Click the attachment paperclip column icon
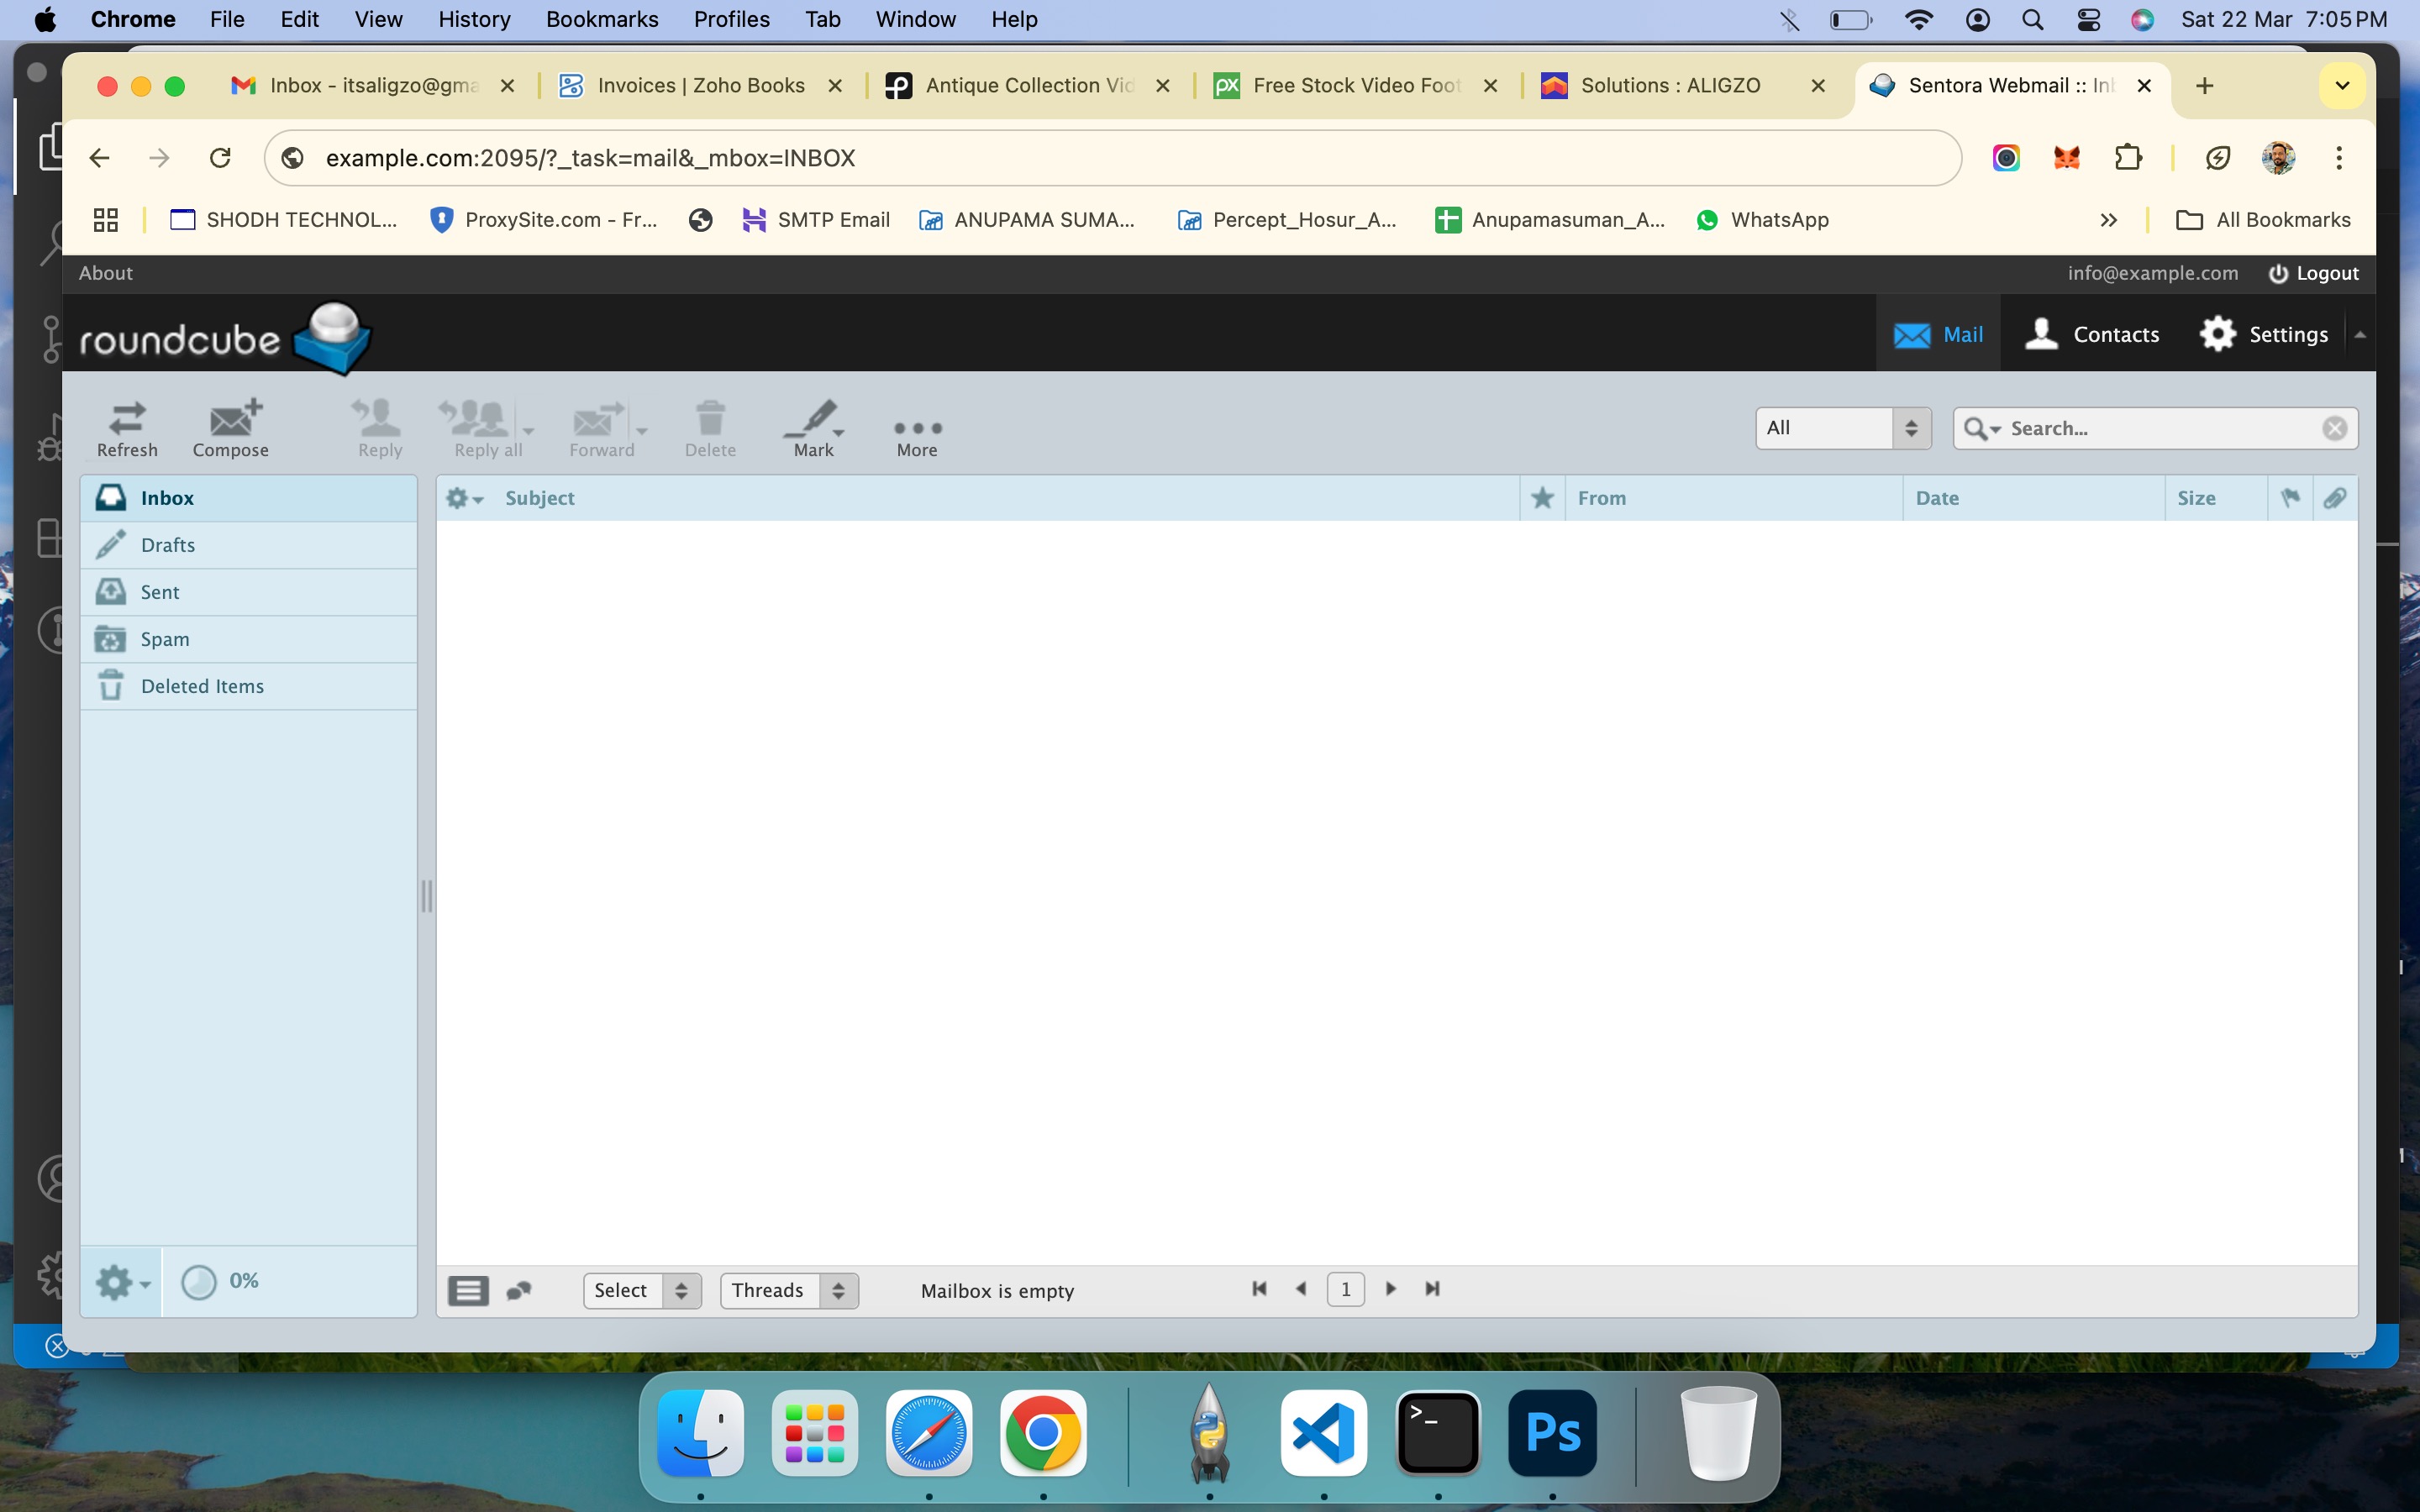2420x1512 pixels. pyautogui.click(x=2335, y=498)
